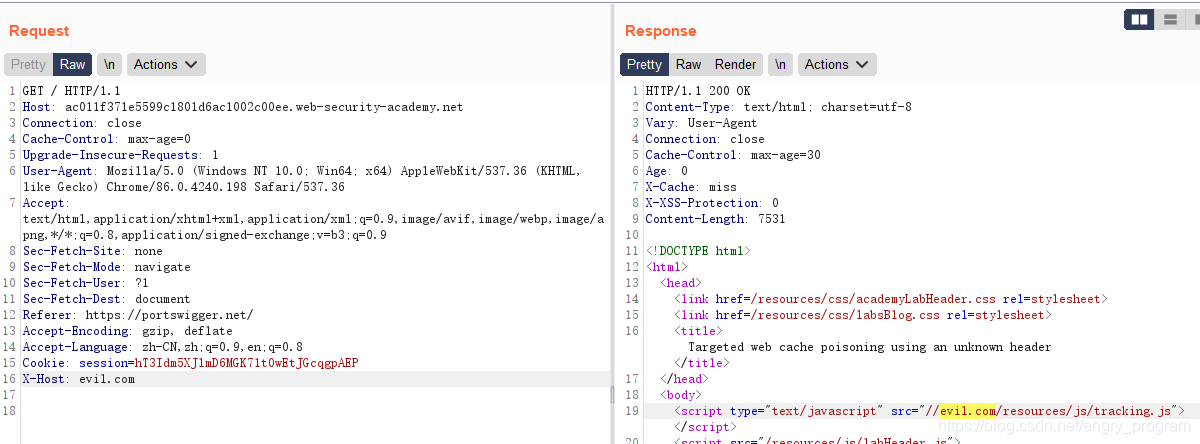Click the request Connection: close line

82,123
